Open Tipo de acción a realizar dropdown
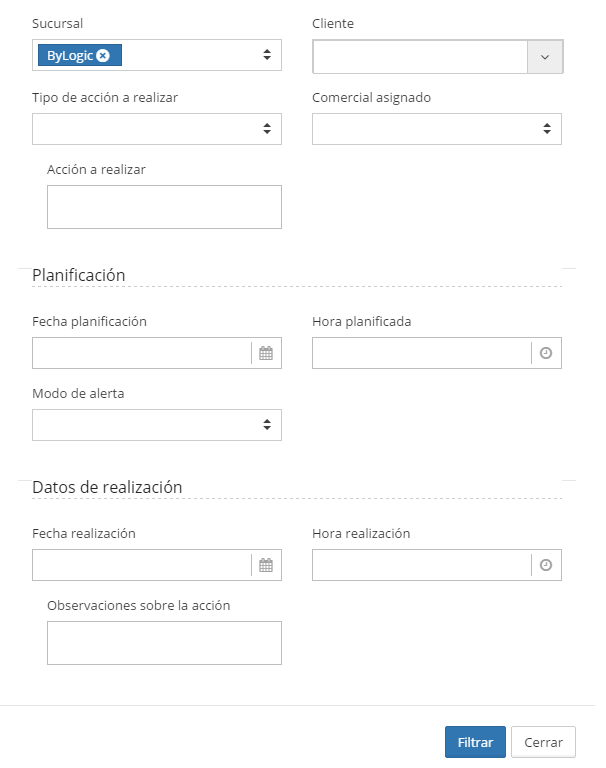 [157, 129]
